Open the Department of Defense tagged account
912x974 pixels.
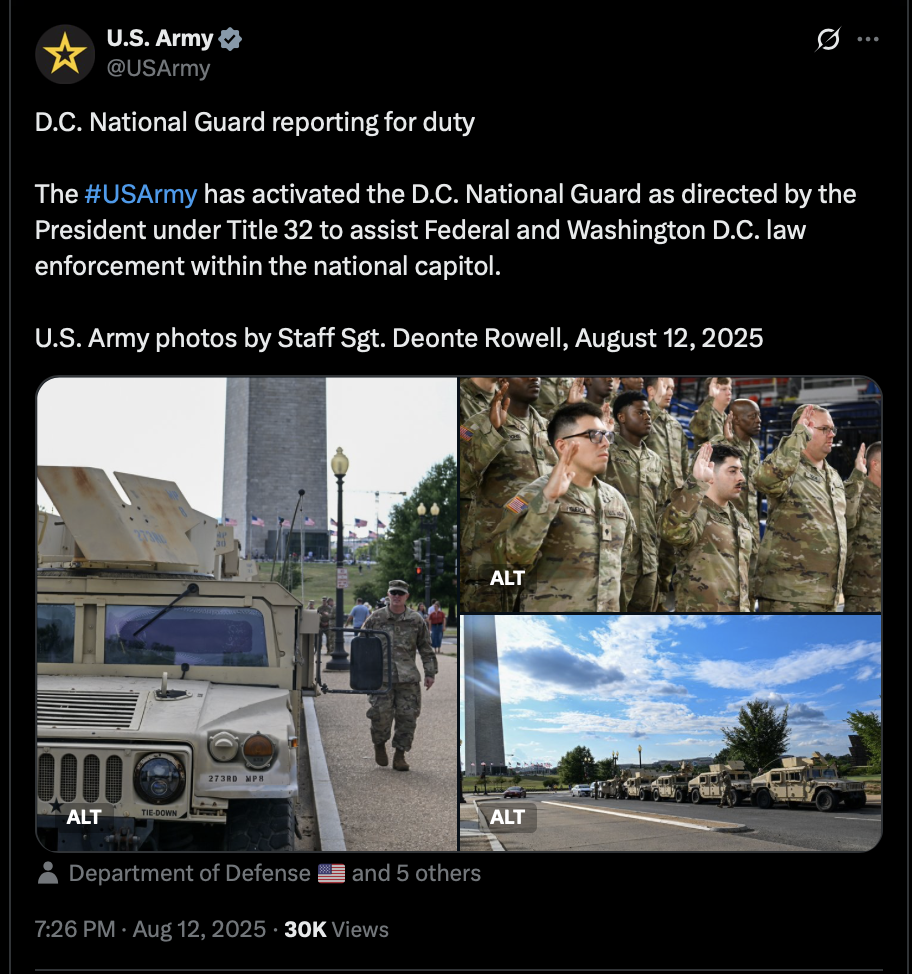189,873
